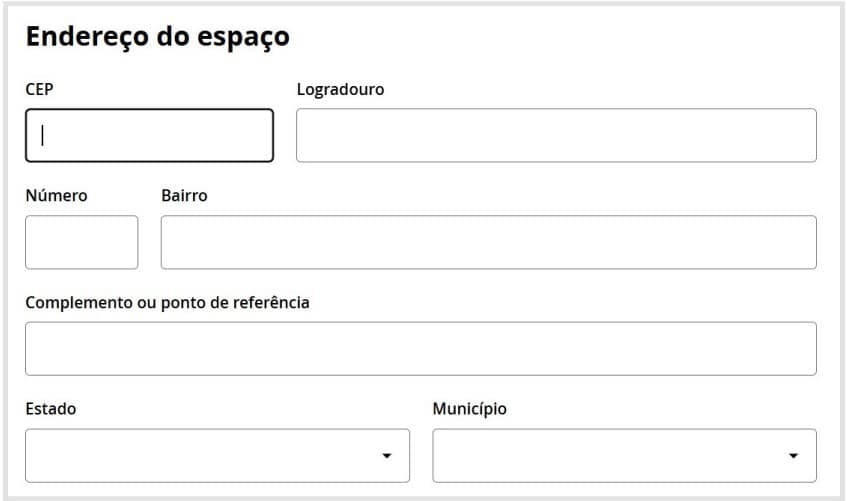The height and width of the screenshot is (501, 847).
Task: Open the Estado dropdown arrow
Action: (386, 456)
